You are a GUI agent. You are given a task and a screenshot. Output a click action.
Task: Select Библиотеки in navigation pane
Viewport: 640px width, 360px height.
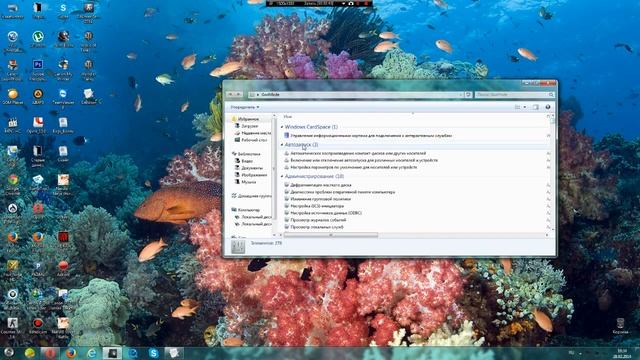[246, 154]
